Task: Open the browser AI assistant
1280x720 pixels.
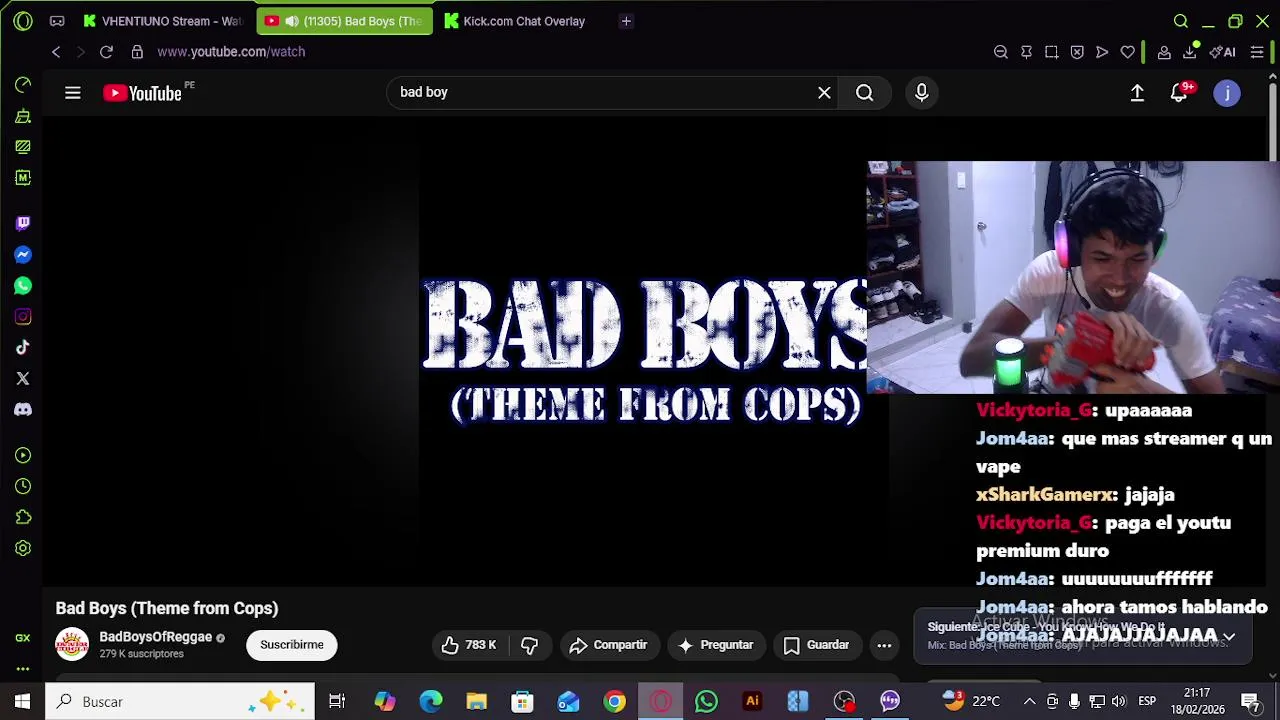Action: (x=1223, y=52)
